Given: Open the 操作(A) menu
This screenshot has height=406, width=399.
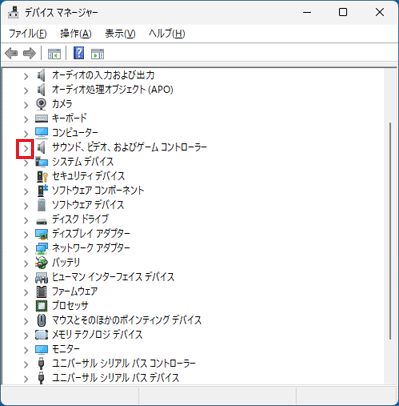Looking at the screenshot, I should point(76,34).
